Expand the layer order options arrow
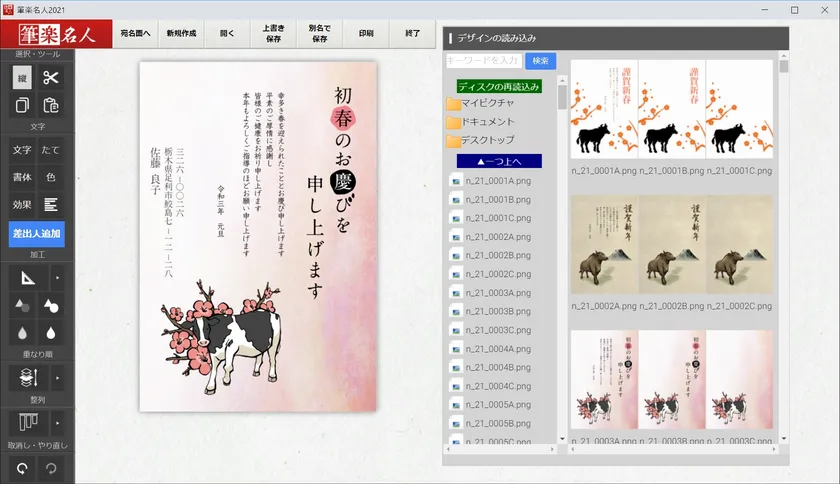The width and height of the screenshot is (840, 484). click(57, 378)
